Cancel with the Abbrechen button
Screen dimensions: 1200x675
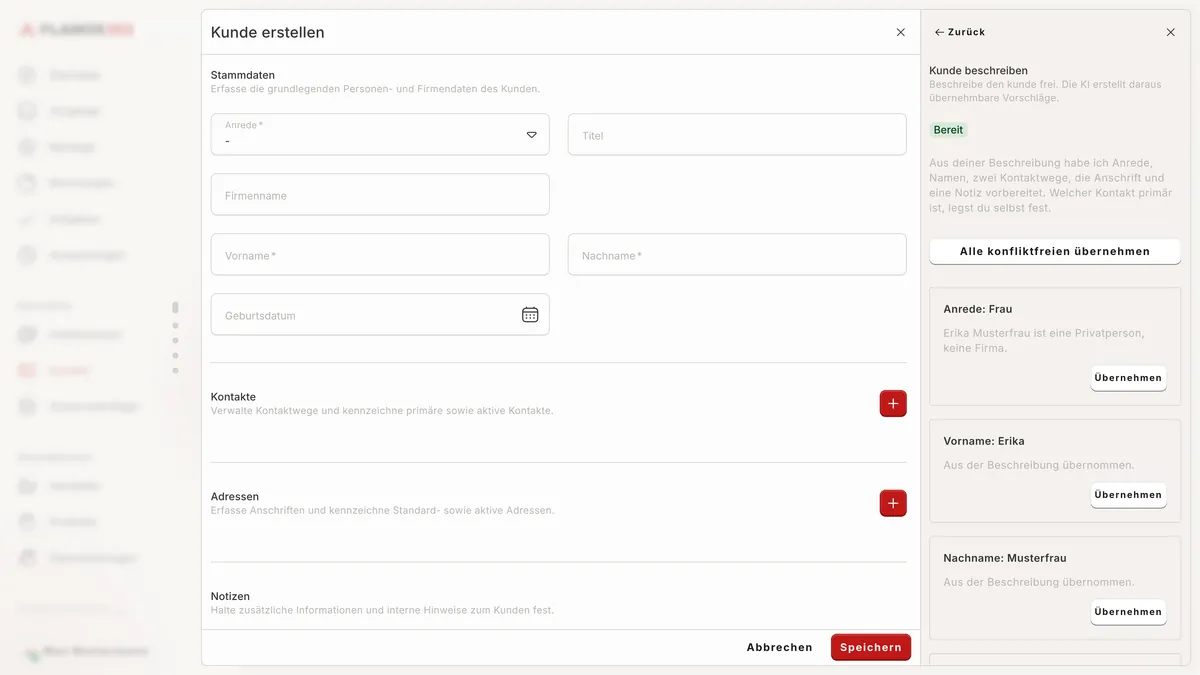[x=779, y=647]
